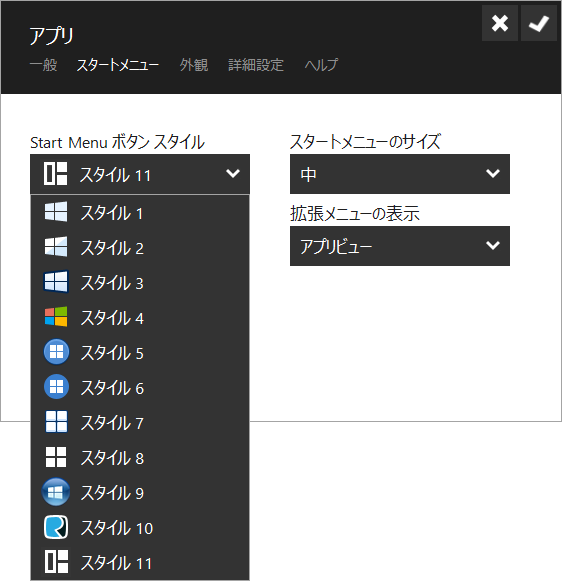
Task: Collapse the Start Menu ボタン スタイル dropdown
Action: pos(140,174)
